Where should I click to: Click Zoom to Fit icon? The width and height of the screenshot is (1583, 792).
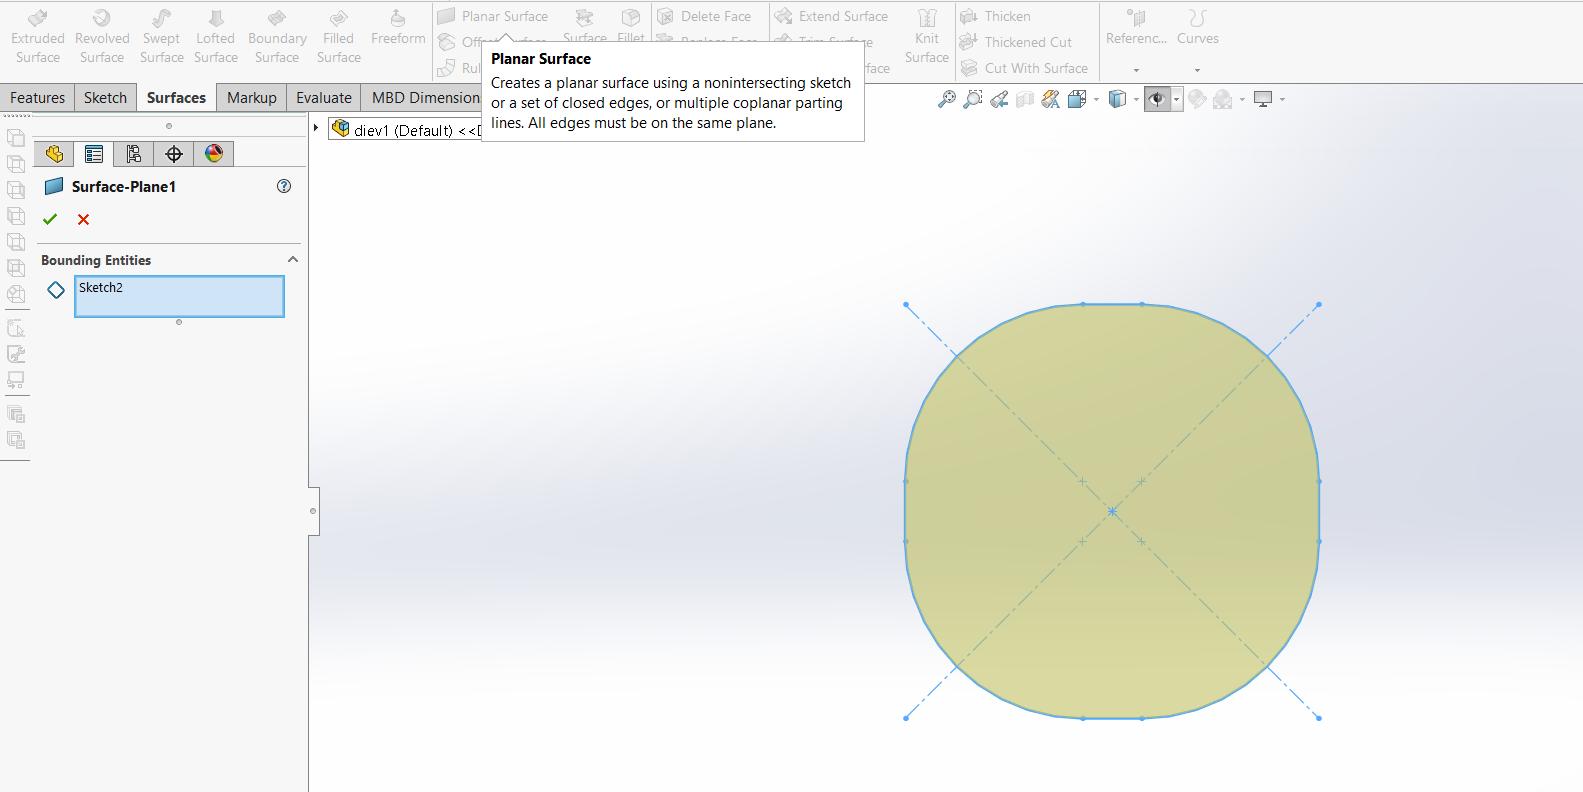tap(946, 99)
